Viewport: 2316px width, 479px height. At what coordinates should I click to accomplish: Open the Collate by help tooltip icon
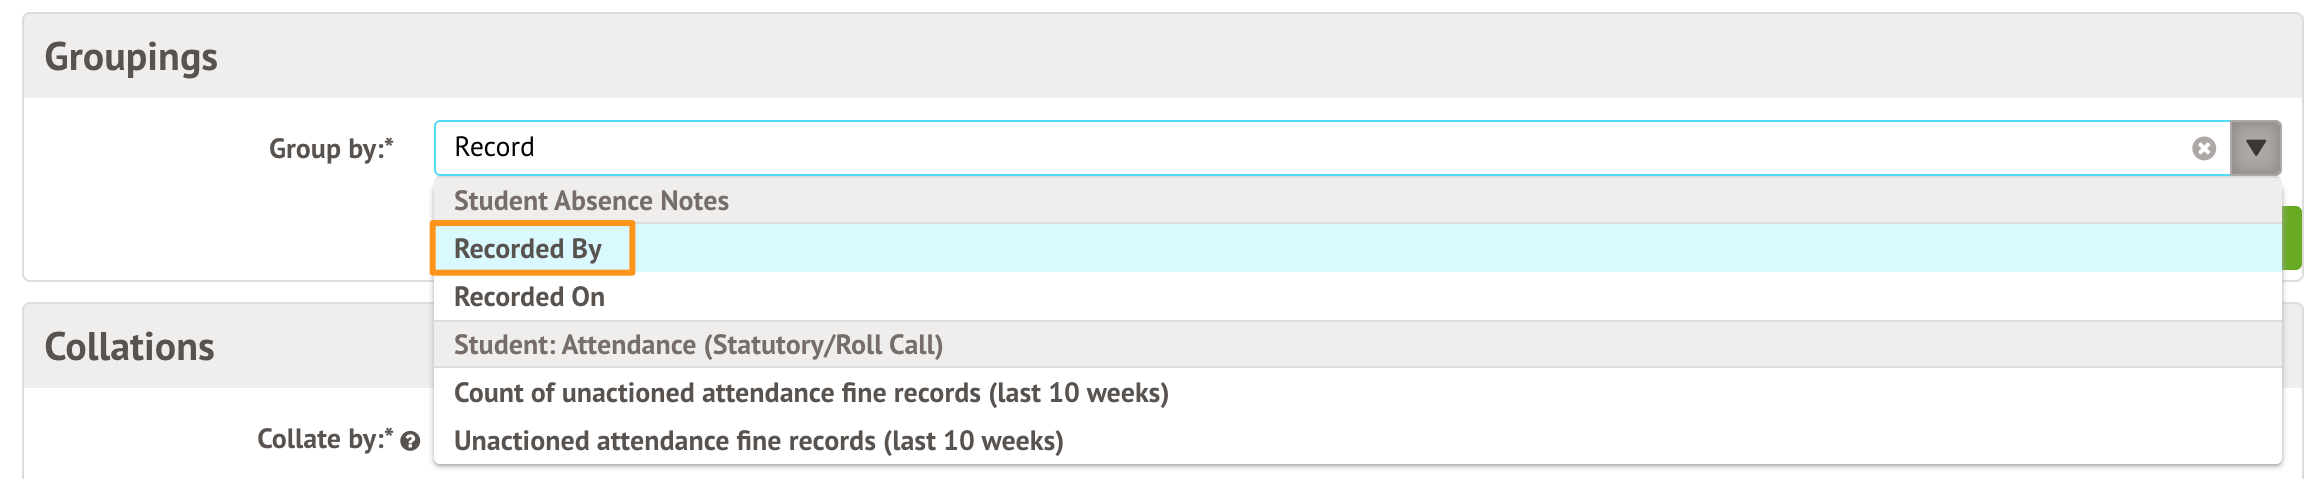pos(410,441)
